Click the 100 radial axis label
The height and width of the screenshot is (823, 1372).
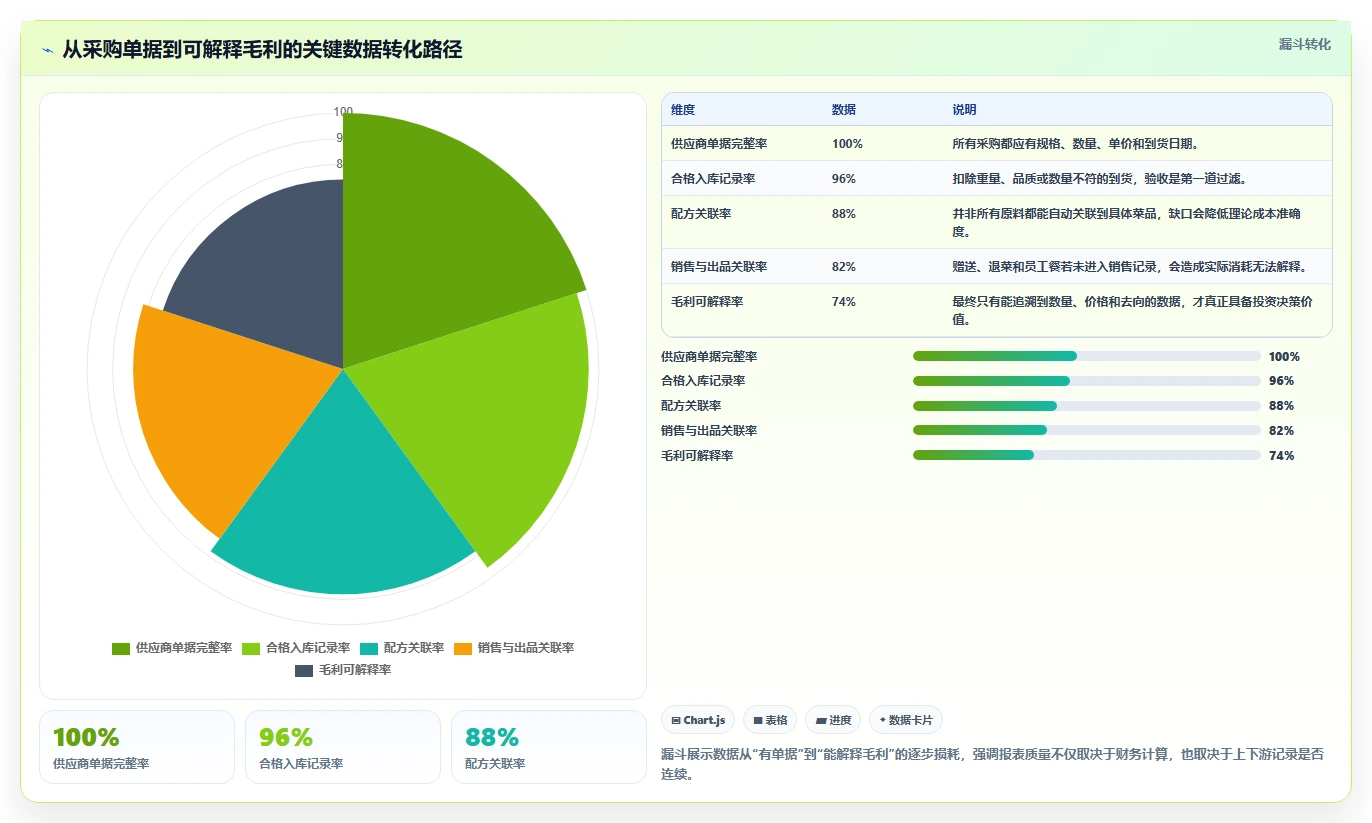click(343, 112)
